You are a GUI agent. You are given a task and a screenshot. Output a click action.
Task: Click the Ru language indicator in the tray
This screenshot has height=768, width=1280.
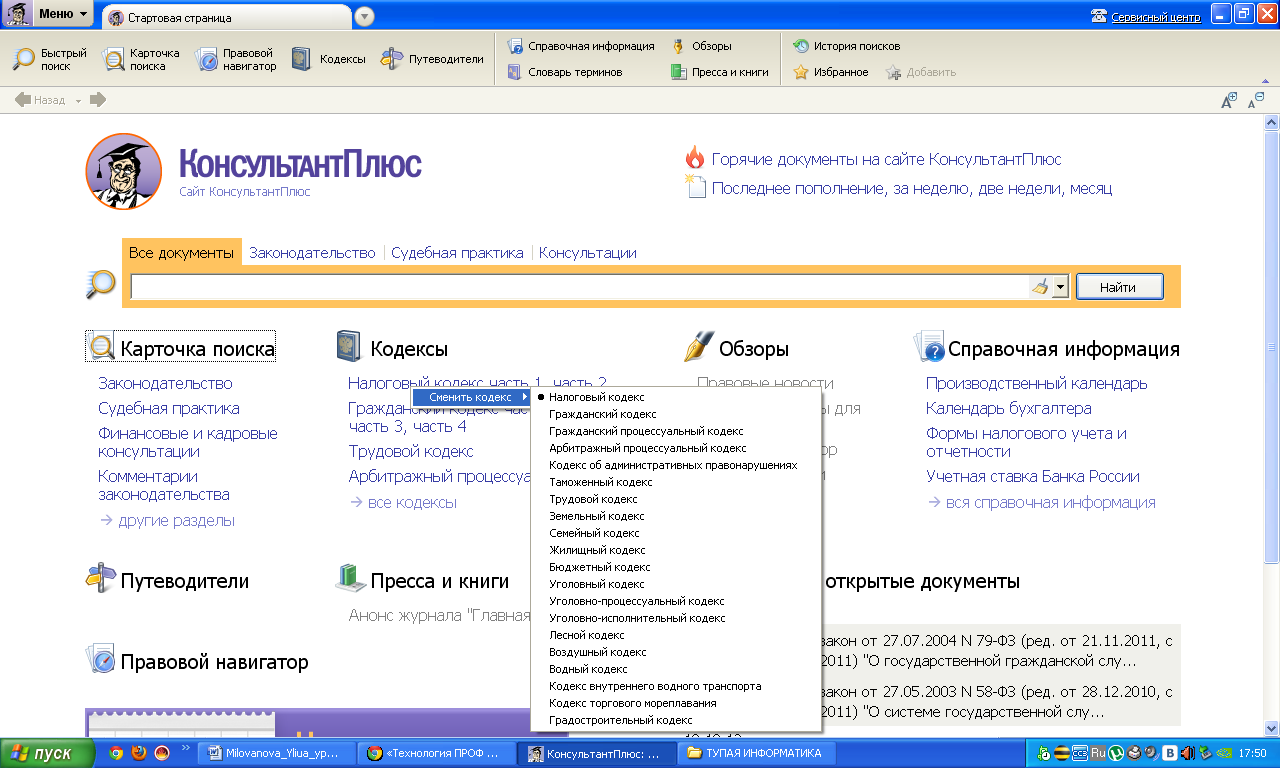pyautogui.click(x=1096, y=753)
